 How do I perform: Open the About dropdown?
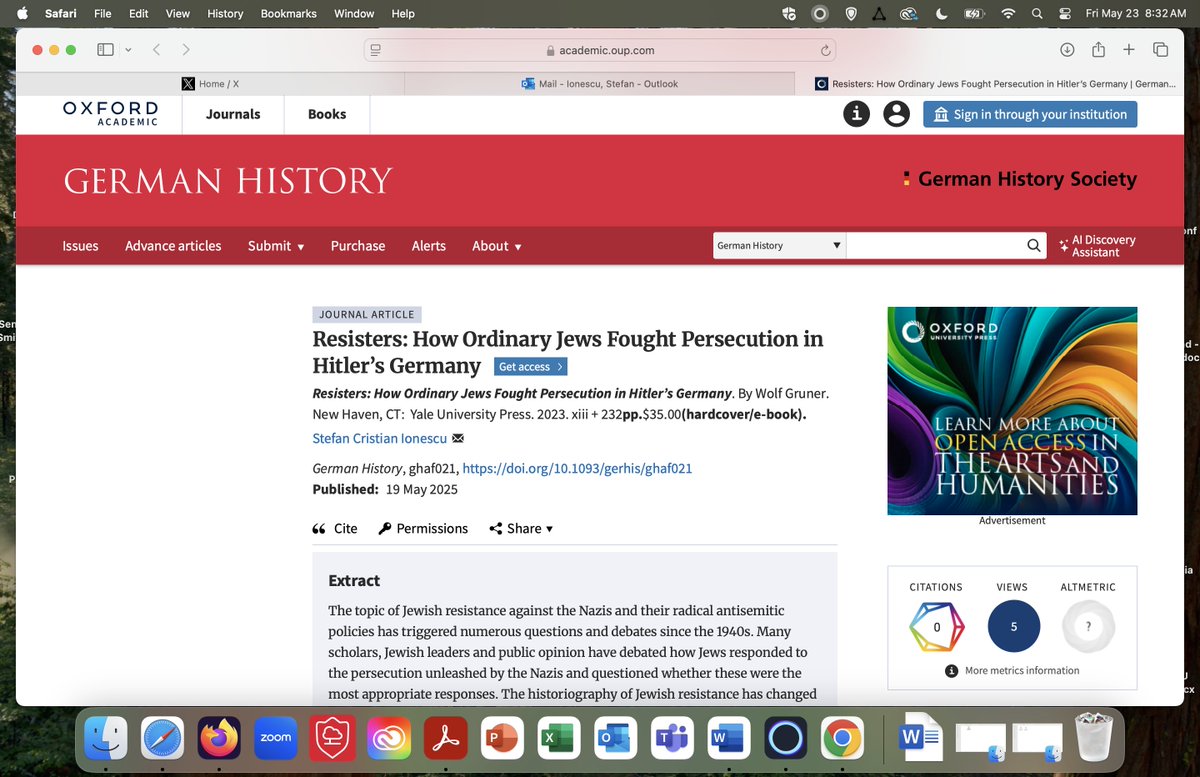[x=496, y=245]
